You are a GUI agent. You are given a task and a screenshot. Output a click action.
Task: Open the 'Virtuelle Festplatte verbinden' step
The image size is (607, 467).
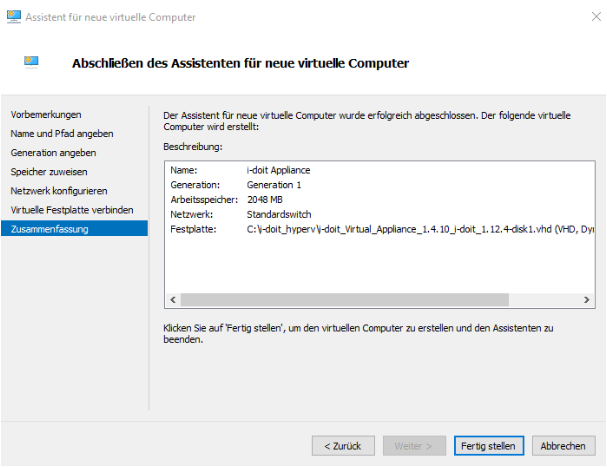72,210
